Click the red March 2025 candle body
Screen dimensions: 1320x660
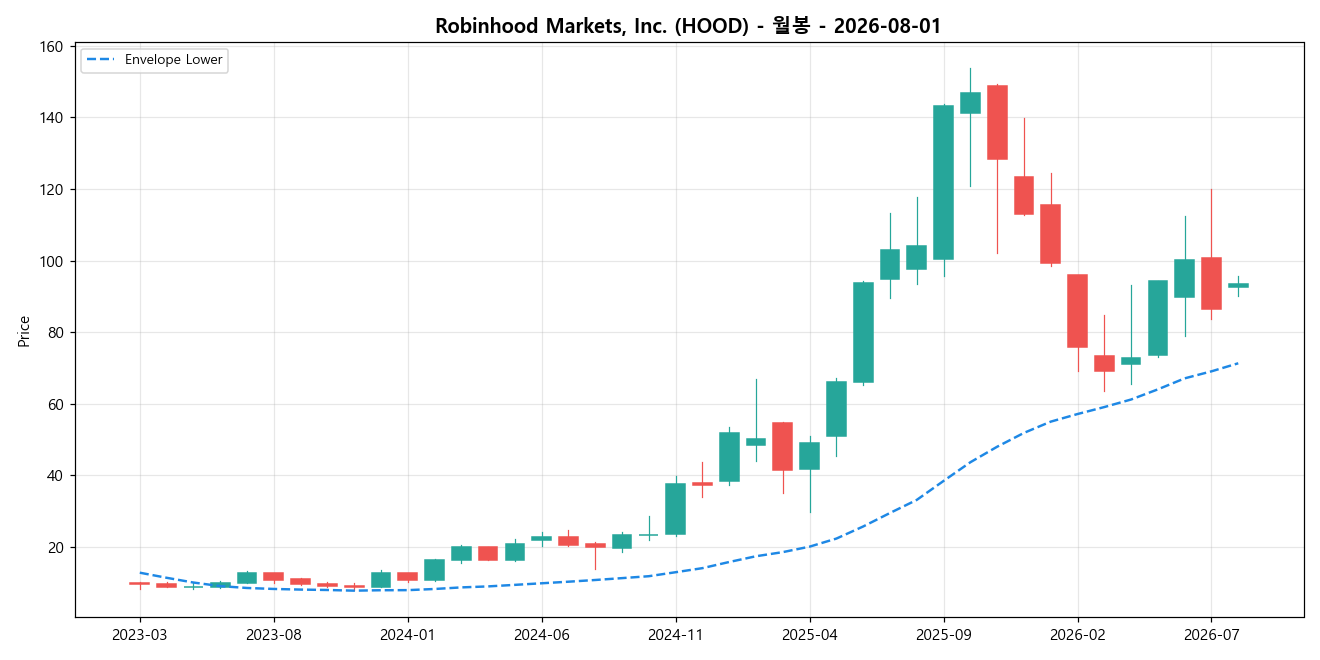(x=783, y=446)
